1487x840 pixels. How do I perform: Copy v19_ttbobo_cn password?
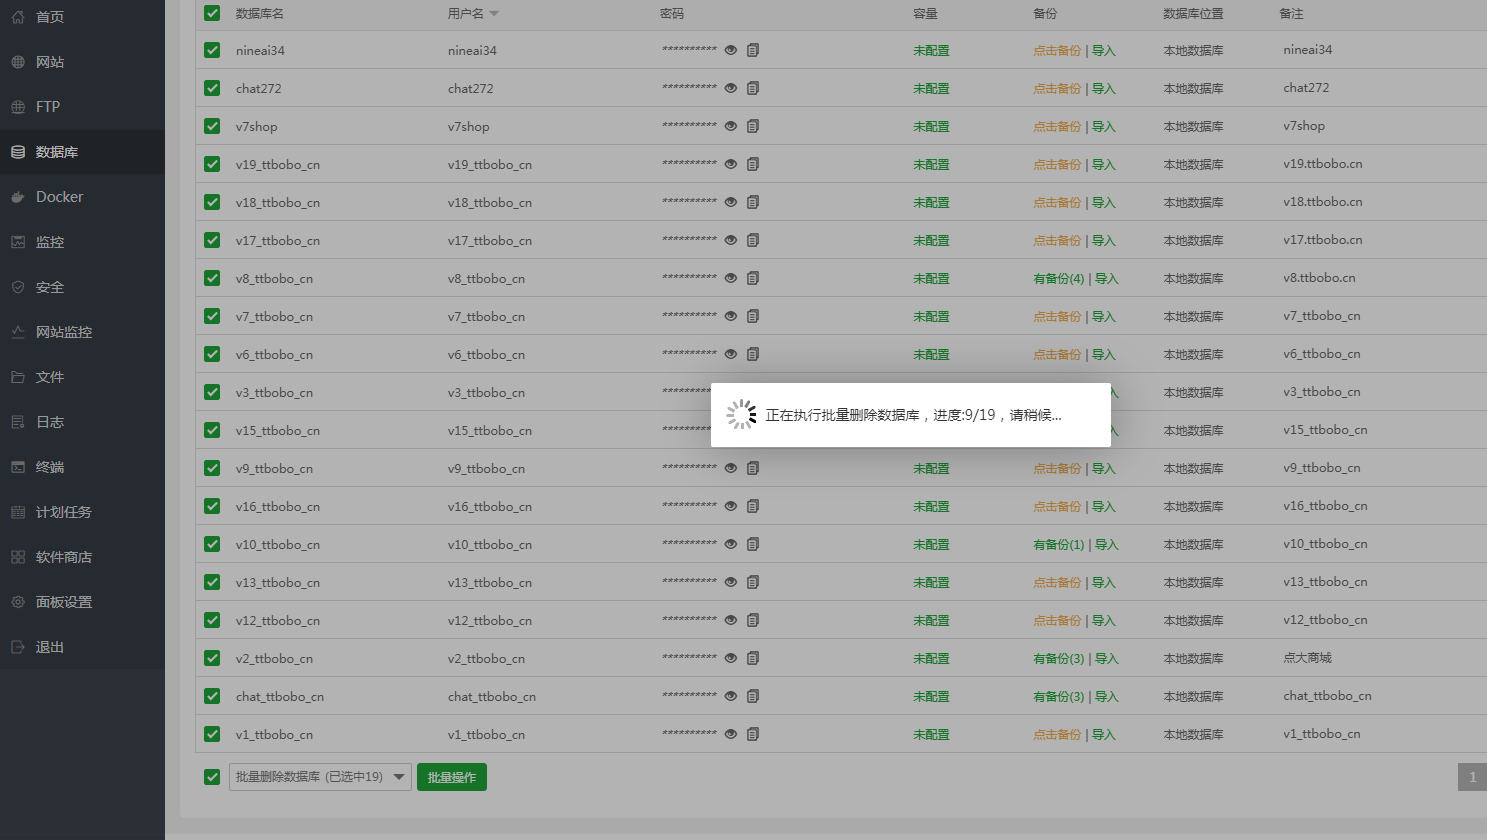(753, 164)
